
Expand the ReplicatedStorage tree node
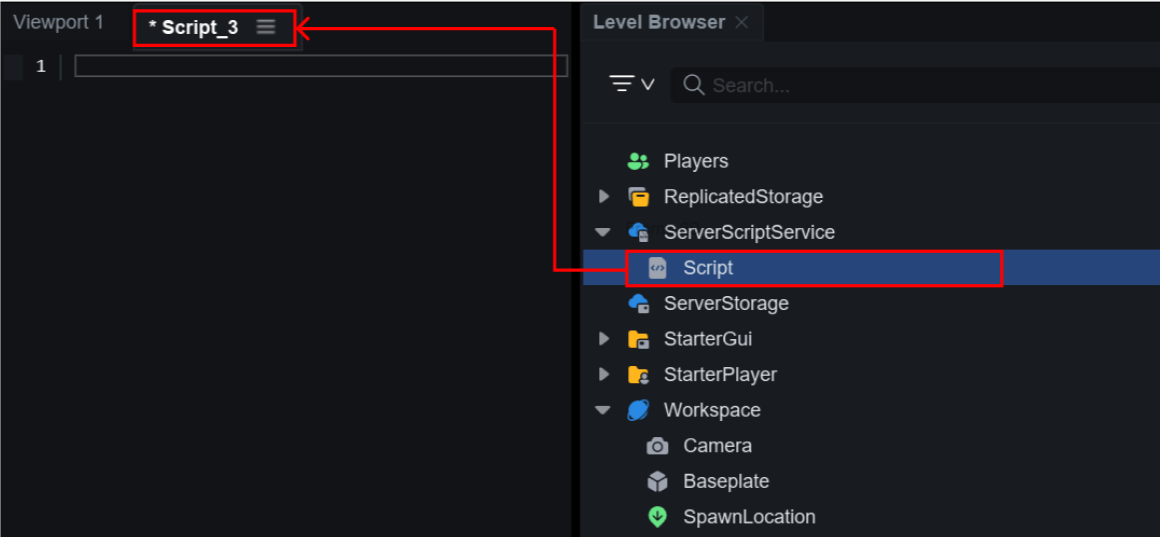[604, 197]
